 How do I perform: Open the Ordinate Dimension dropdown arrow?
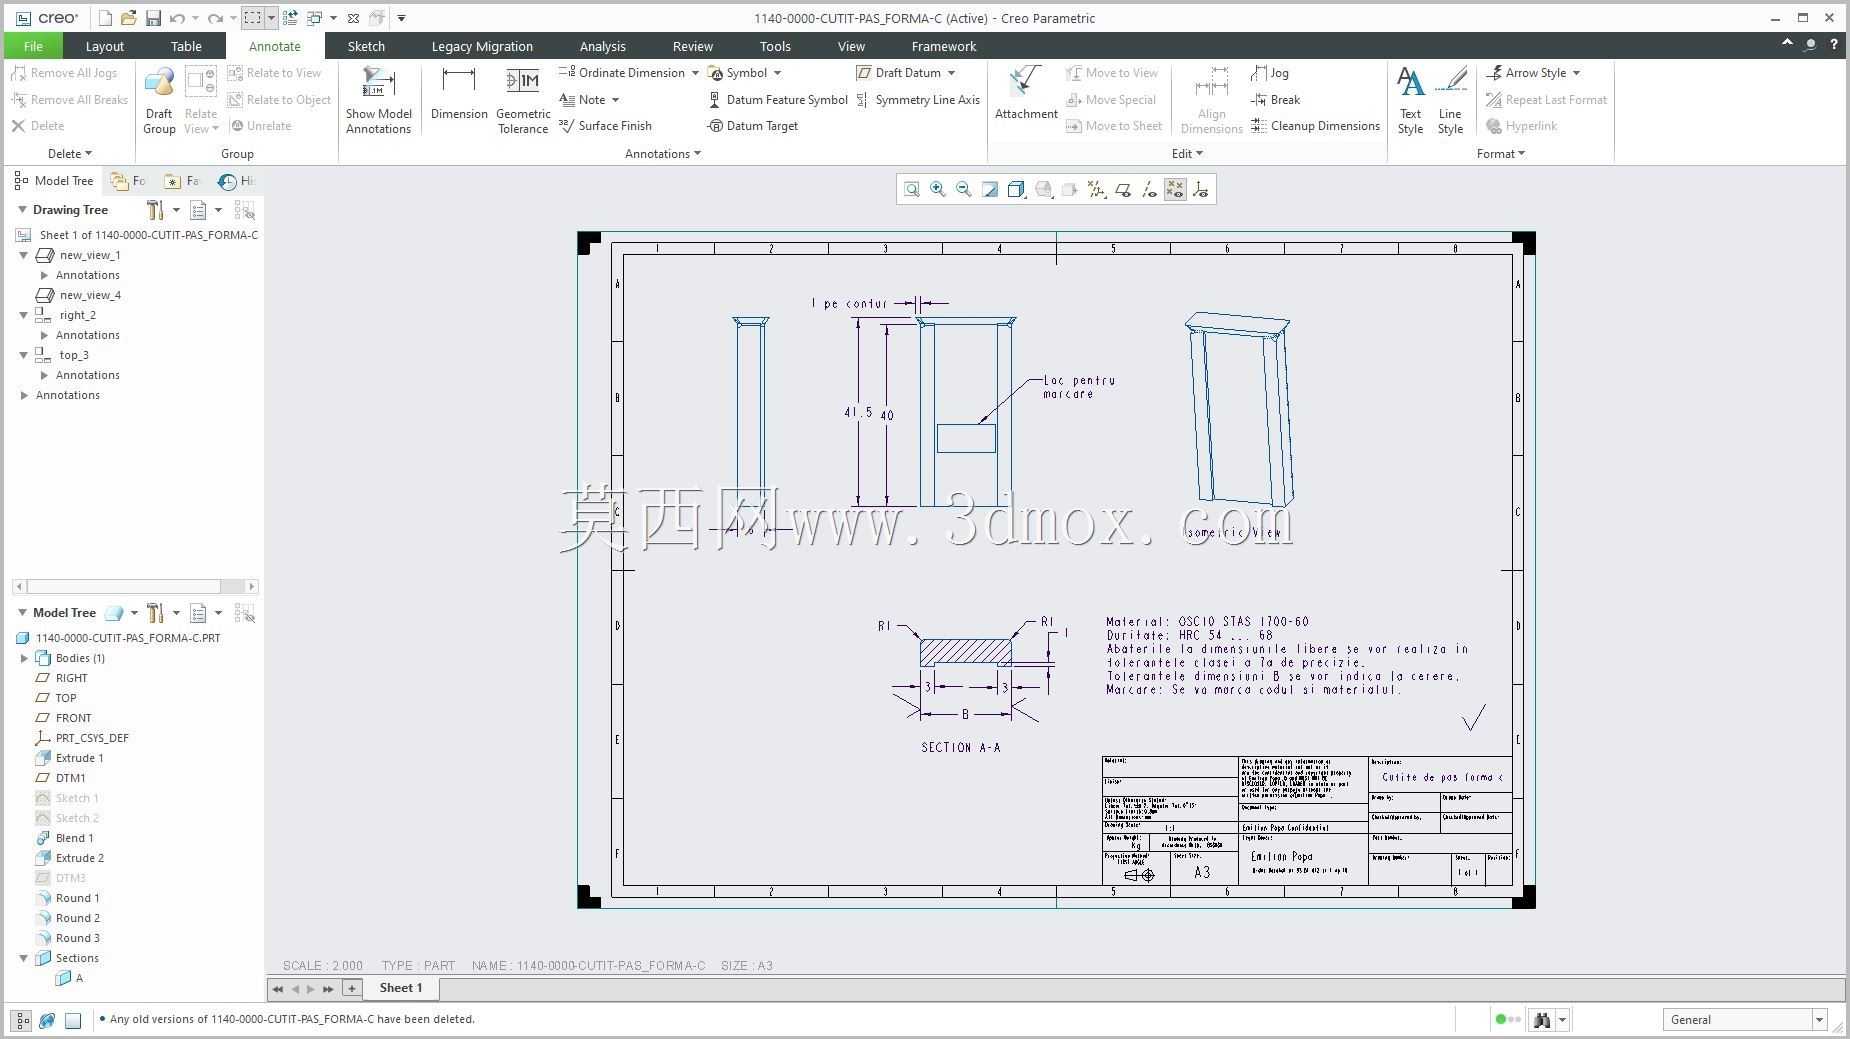click(695, 73)
